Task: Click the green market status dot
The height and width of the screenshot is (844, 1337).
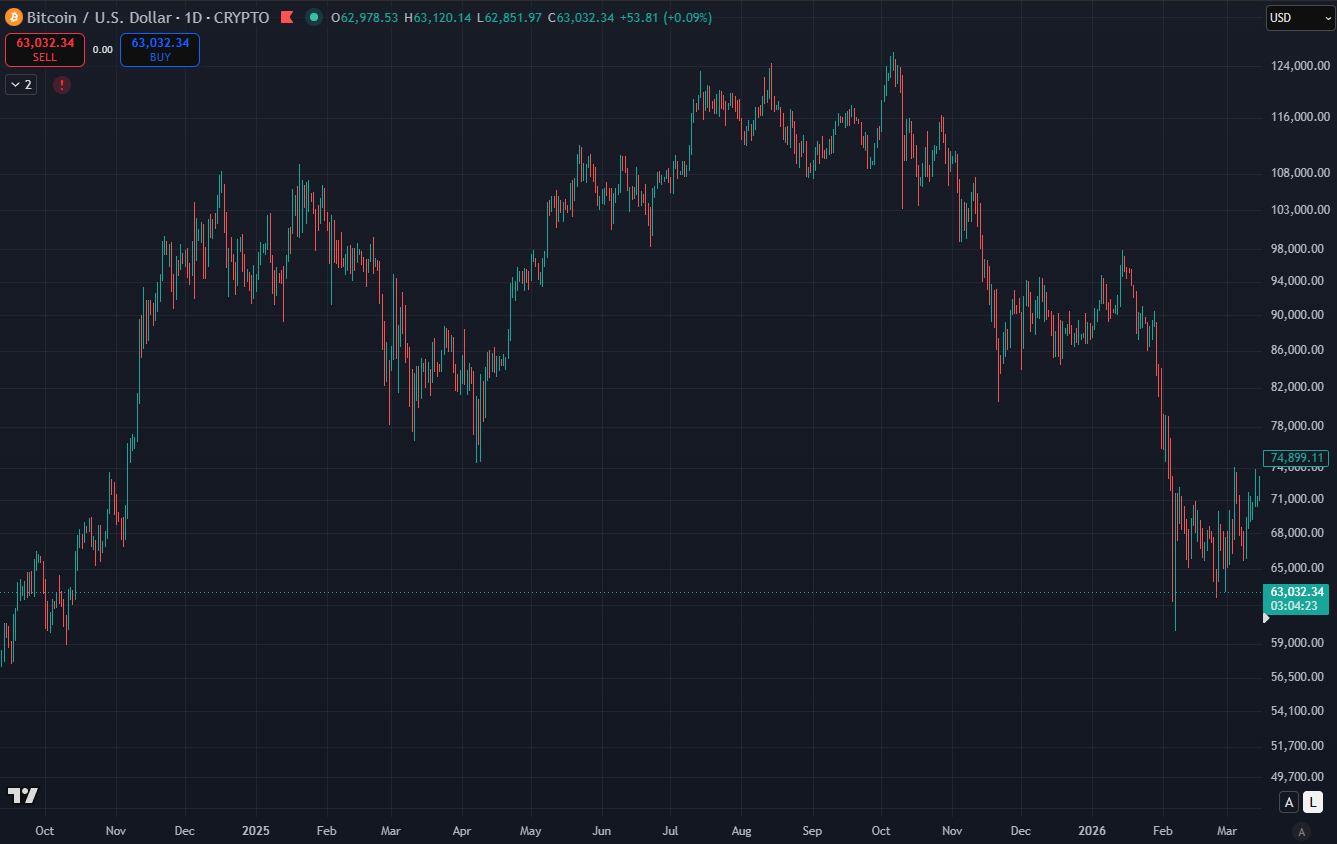Action: coord(314,18)
